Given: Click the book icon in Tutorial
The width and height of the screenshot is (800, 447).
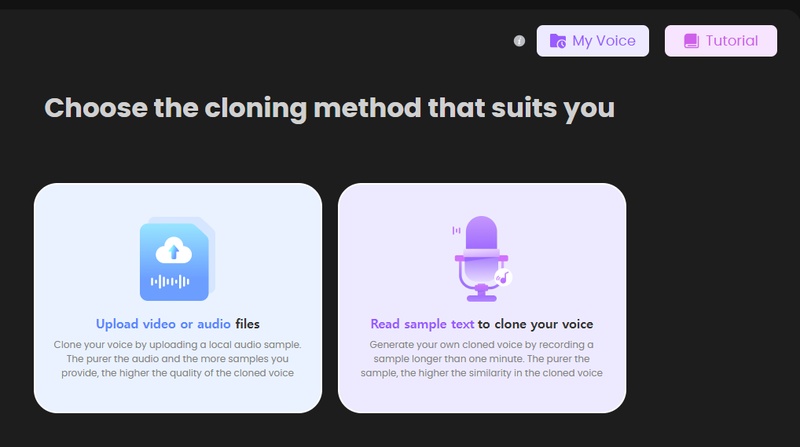Looking at the screenshot, I should pyautogui.click(x=691, y=41).
